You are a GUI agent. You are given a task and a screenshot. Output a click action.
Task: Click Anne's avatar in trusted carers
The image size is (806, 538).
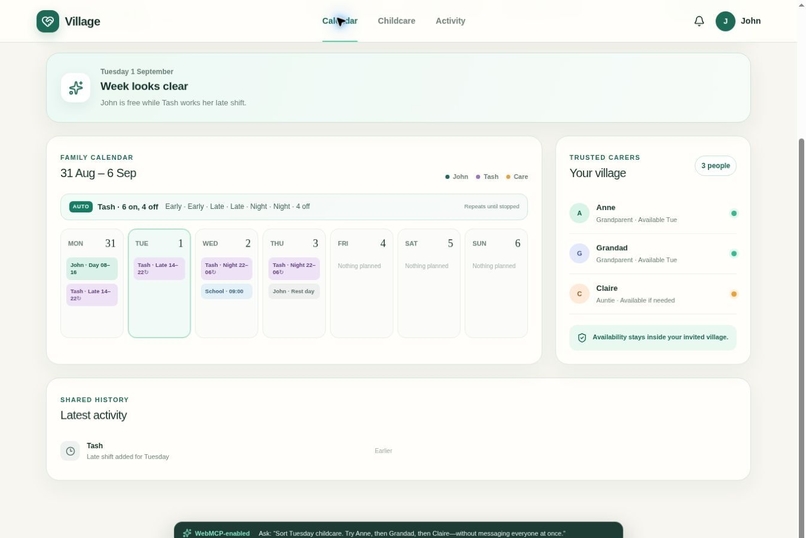tap(579, 213)
